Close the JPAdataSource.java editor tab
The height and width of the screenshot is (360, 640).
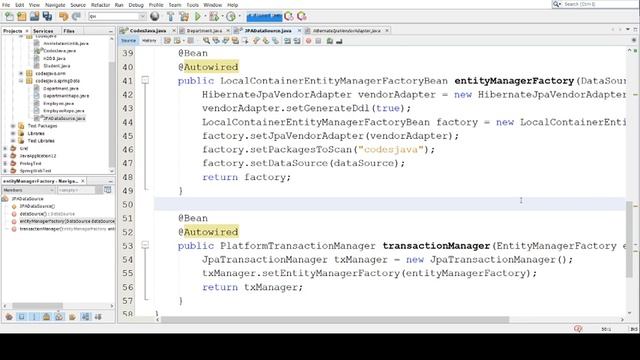coord(299,31)
